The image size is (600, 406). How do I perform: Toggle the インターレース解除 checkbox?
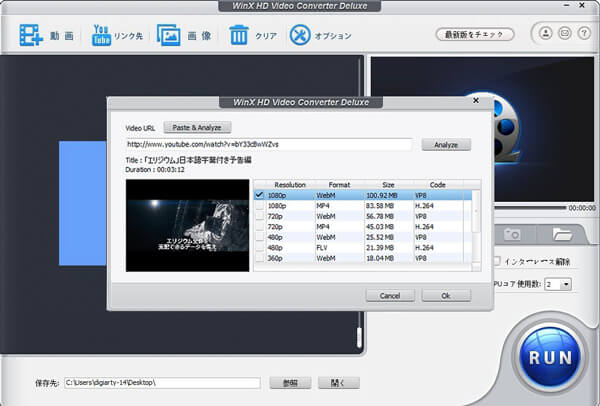(497, 261)
